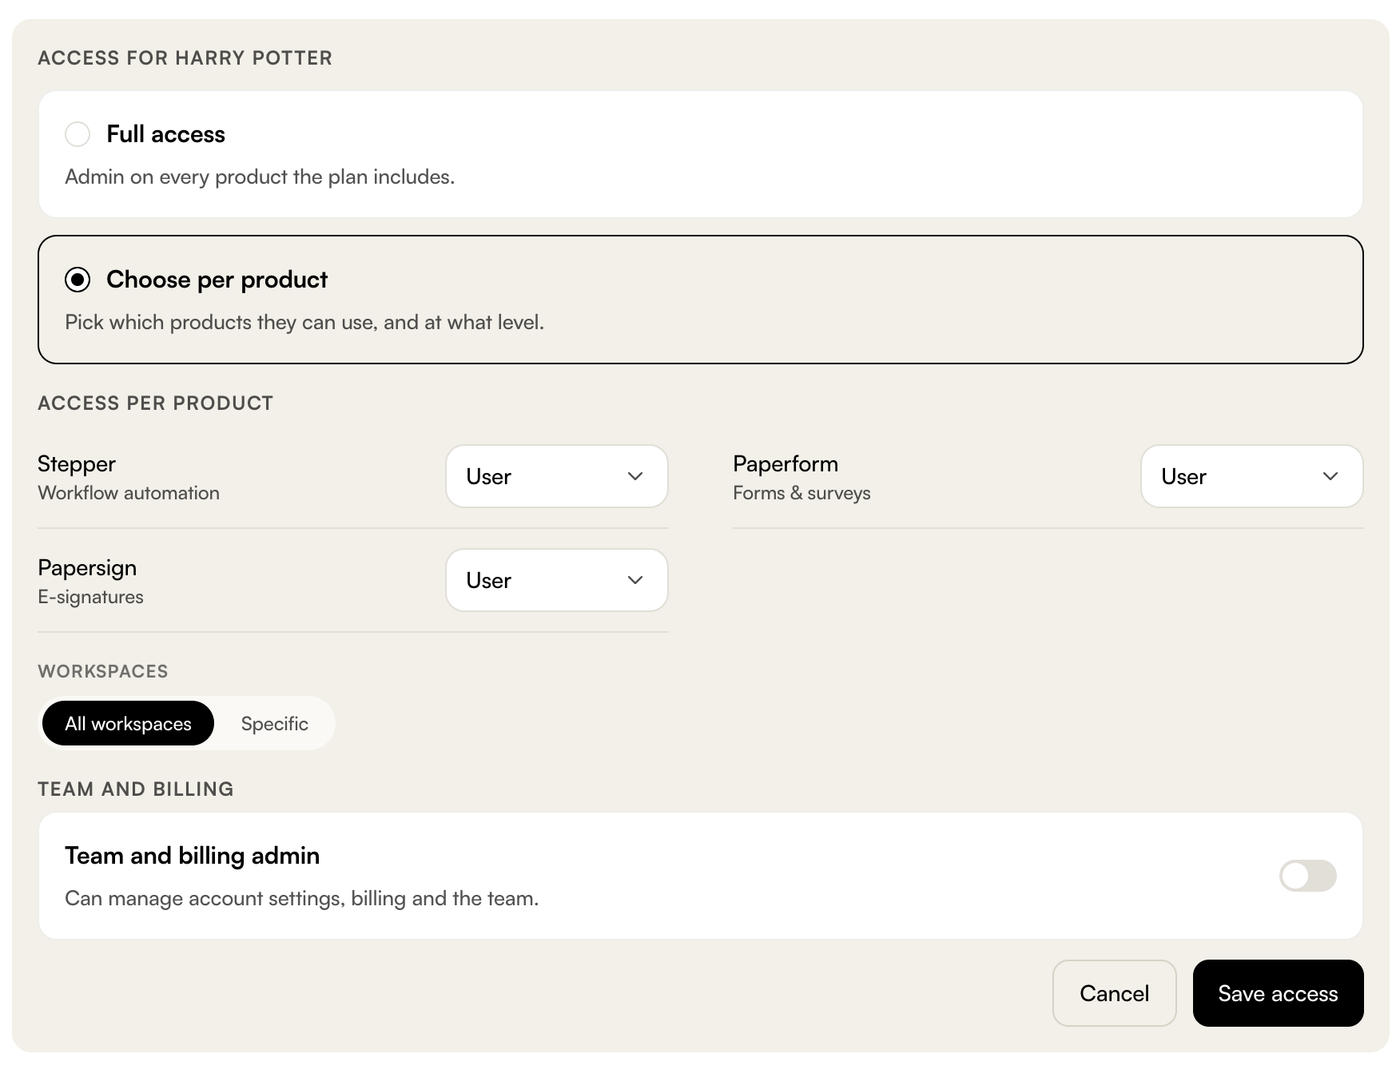Click the Papersign product name
The image size is (1400, 1069).
click(x=88, y=568)
